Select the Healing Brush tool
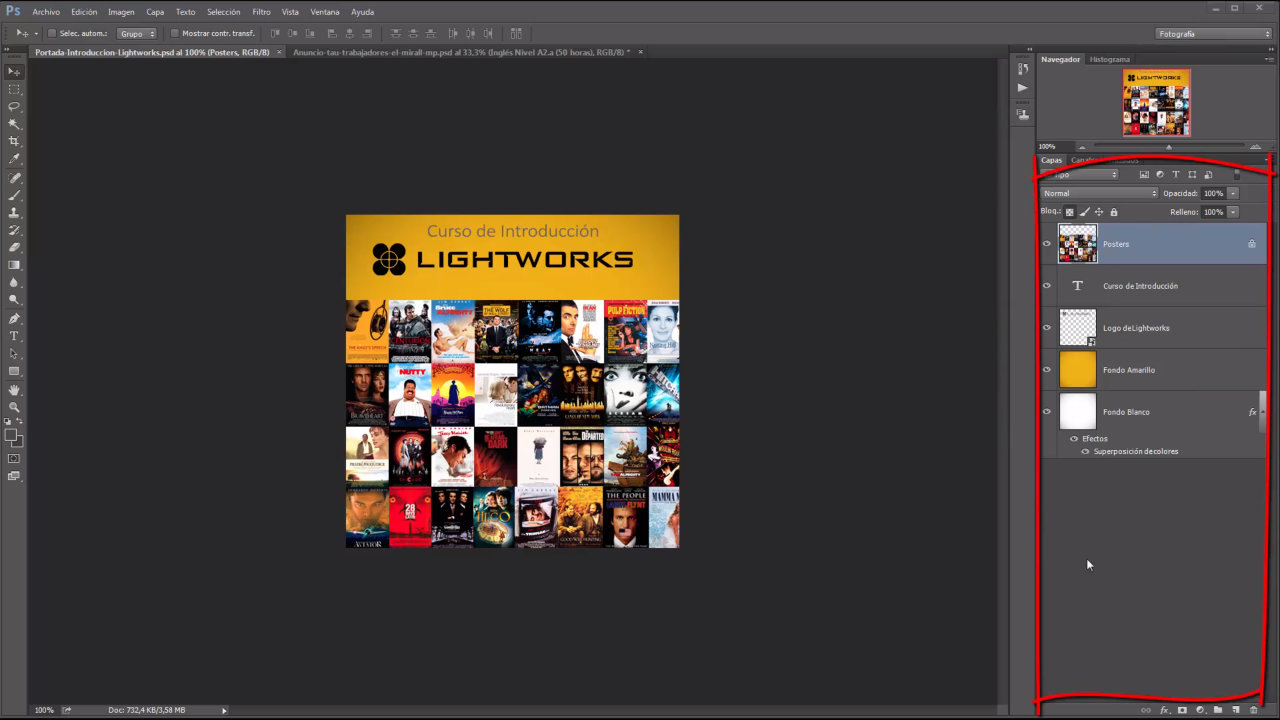Viewport: 1280px width, 720px height. [x=14, y=178]
